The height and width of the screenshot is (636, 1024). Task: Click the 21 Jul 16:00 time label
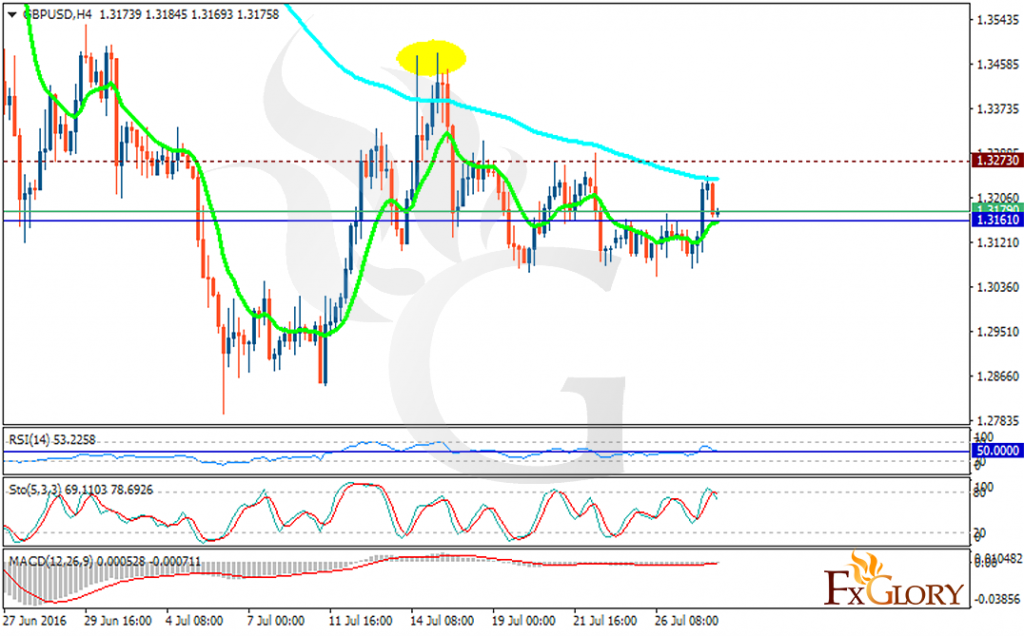click(605, 620)
